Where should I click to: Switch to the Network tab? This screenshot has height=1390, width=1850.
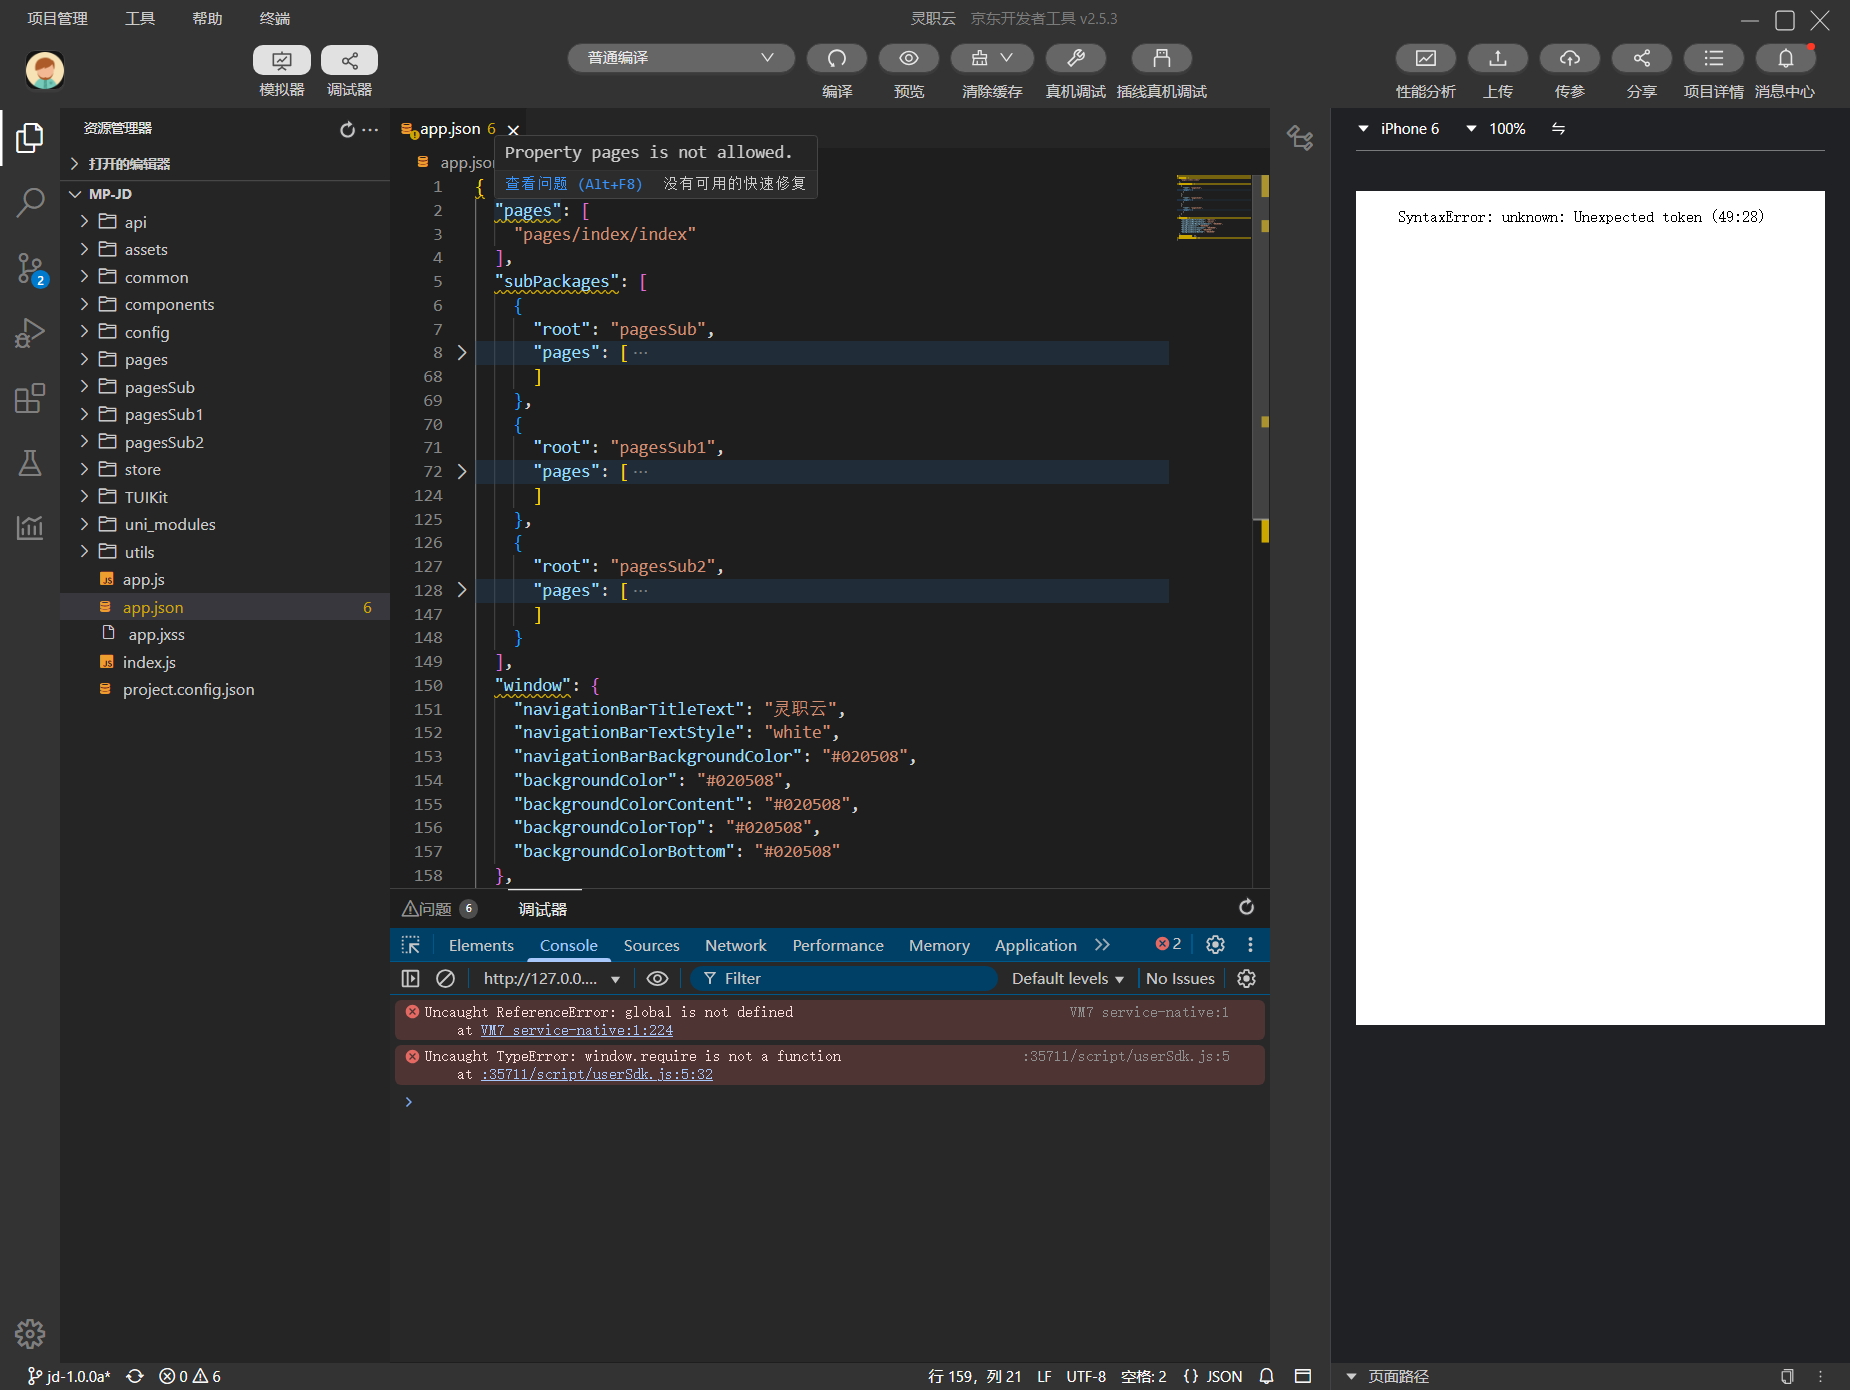click(735, 945)
